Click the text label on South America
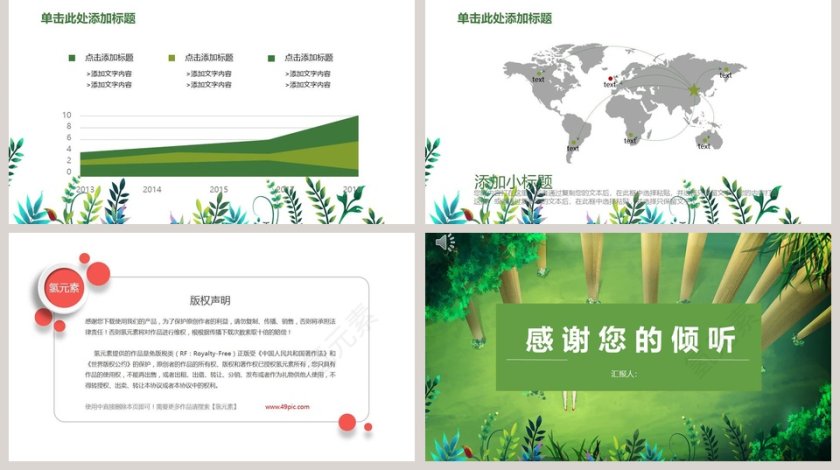This screenshot has width=840, height=470. tap(573, 148)
